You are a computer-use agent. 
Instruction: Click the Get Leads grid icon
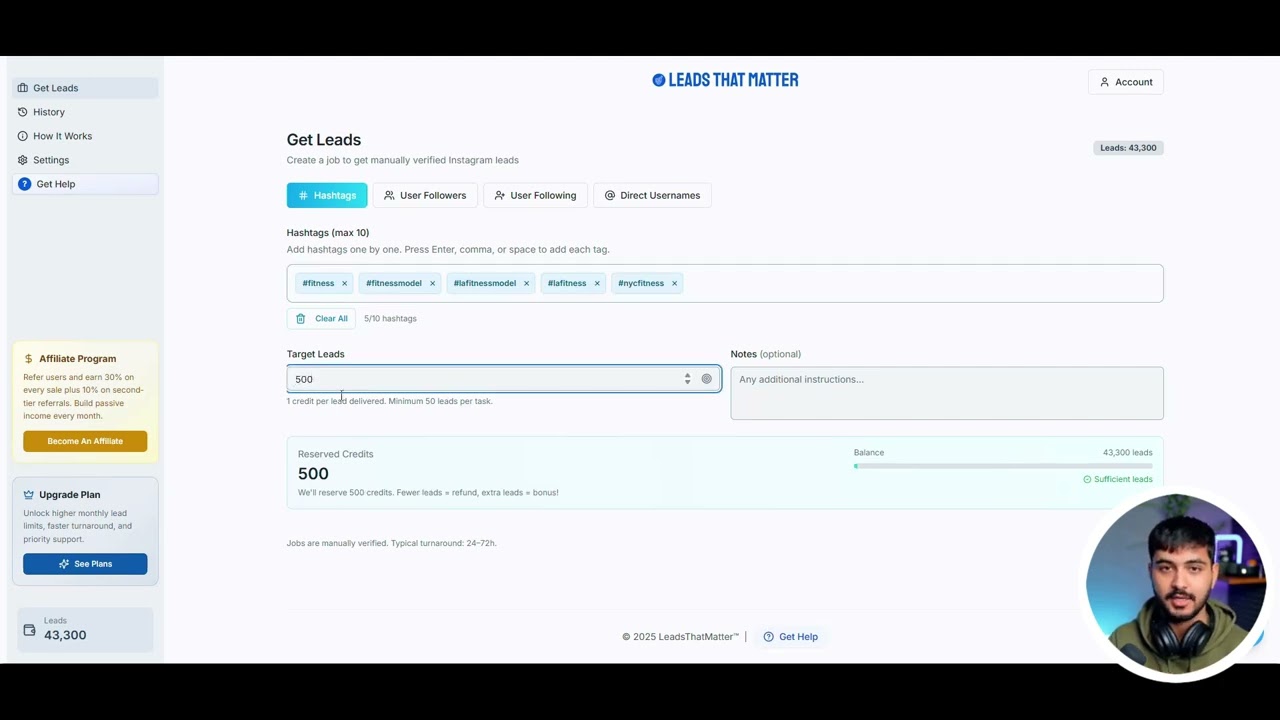click(x=23, y=88)
